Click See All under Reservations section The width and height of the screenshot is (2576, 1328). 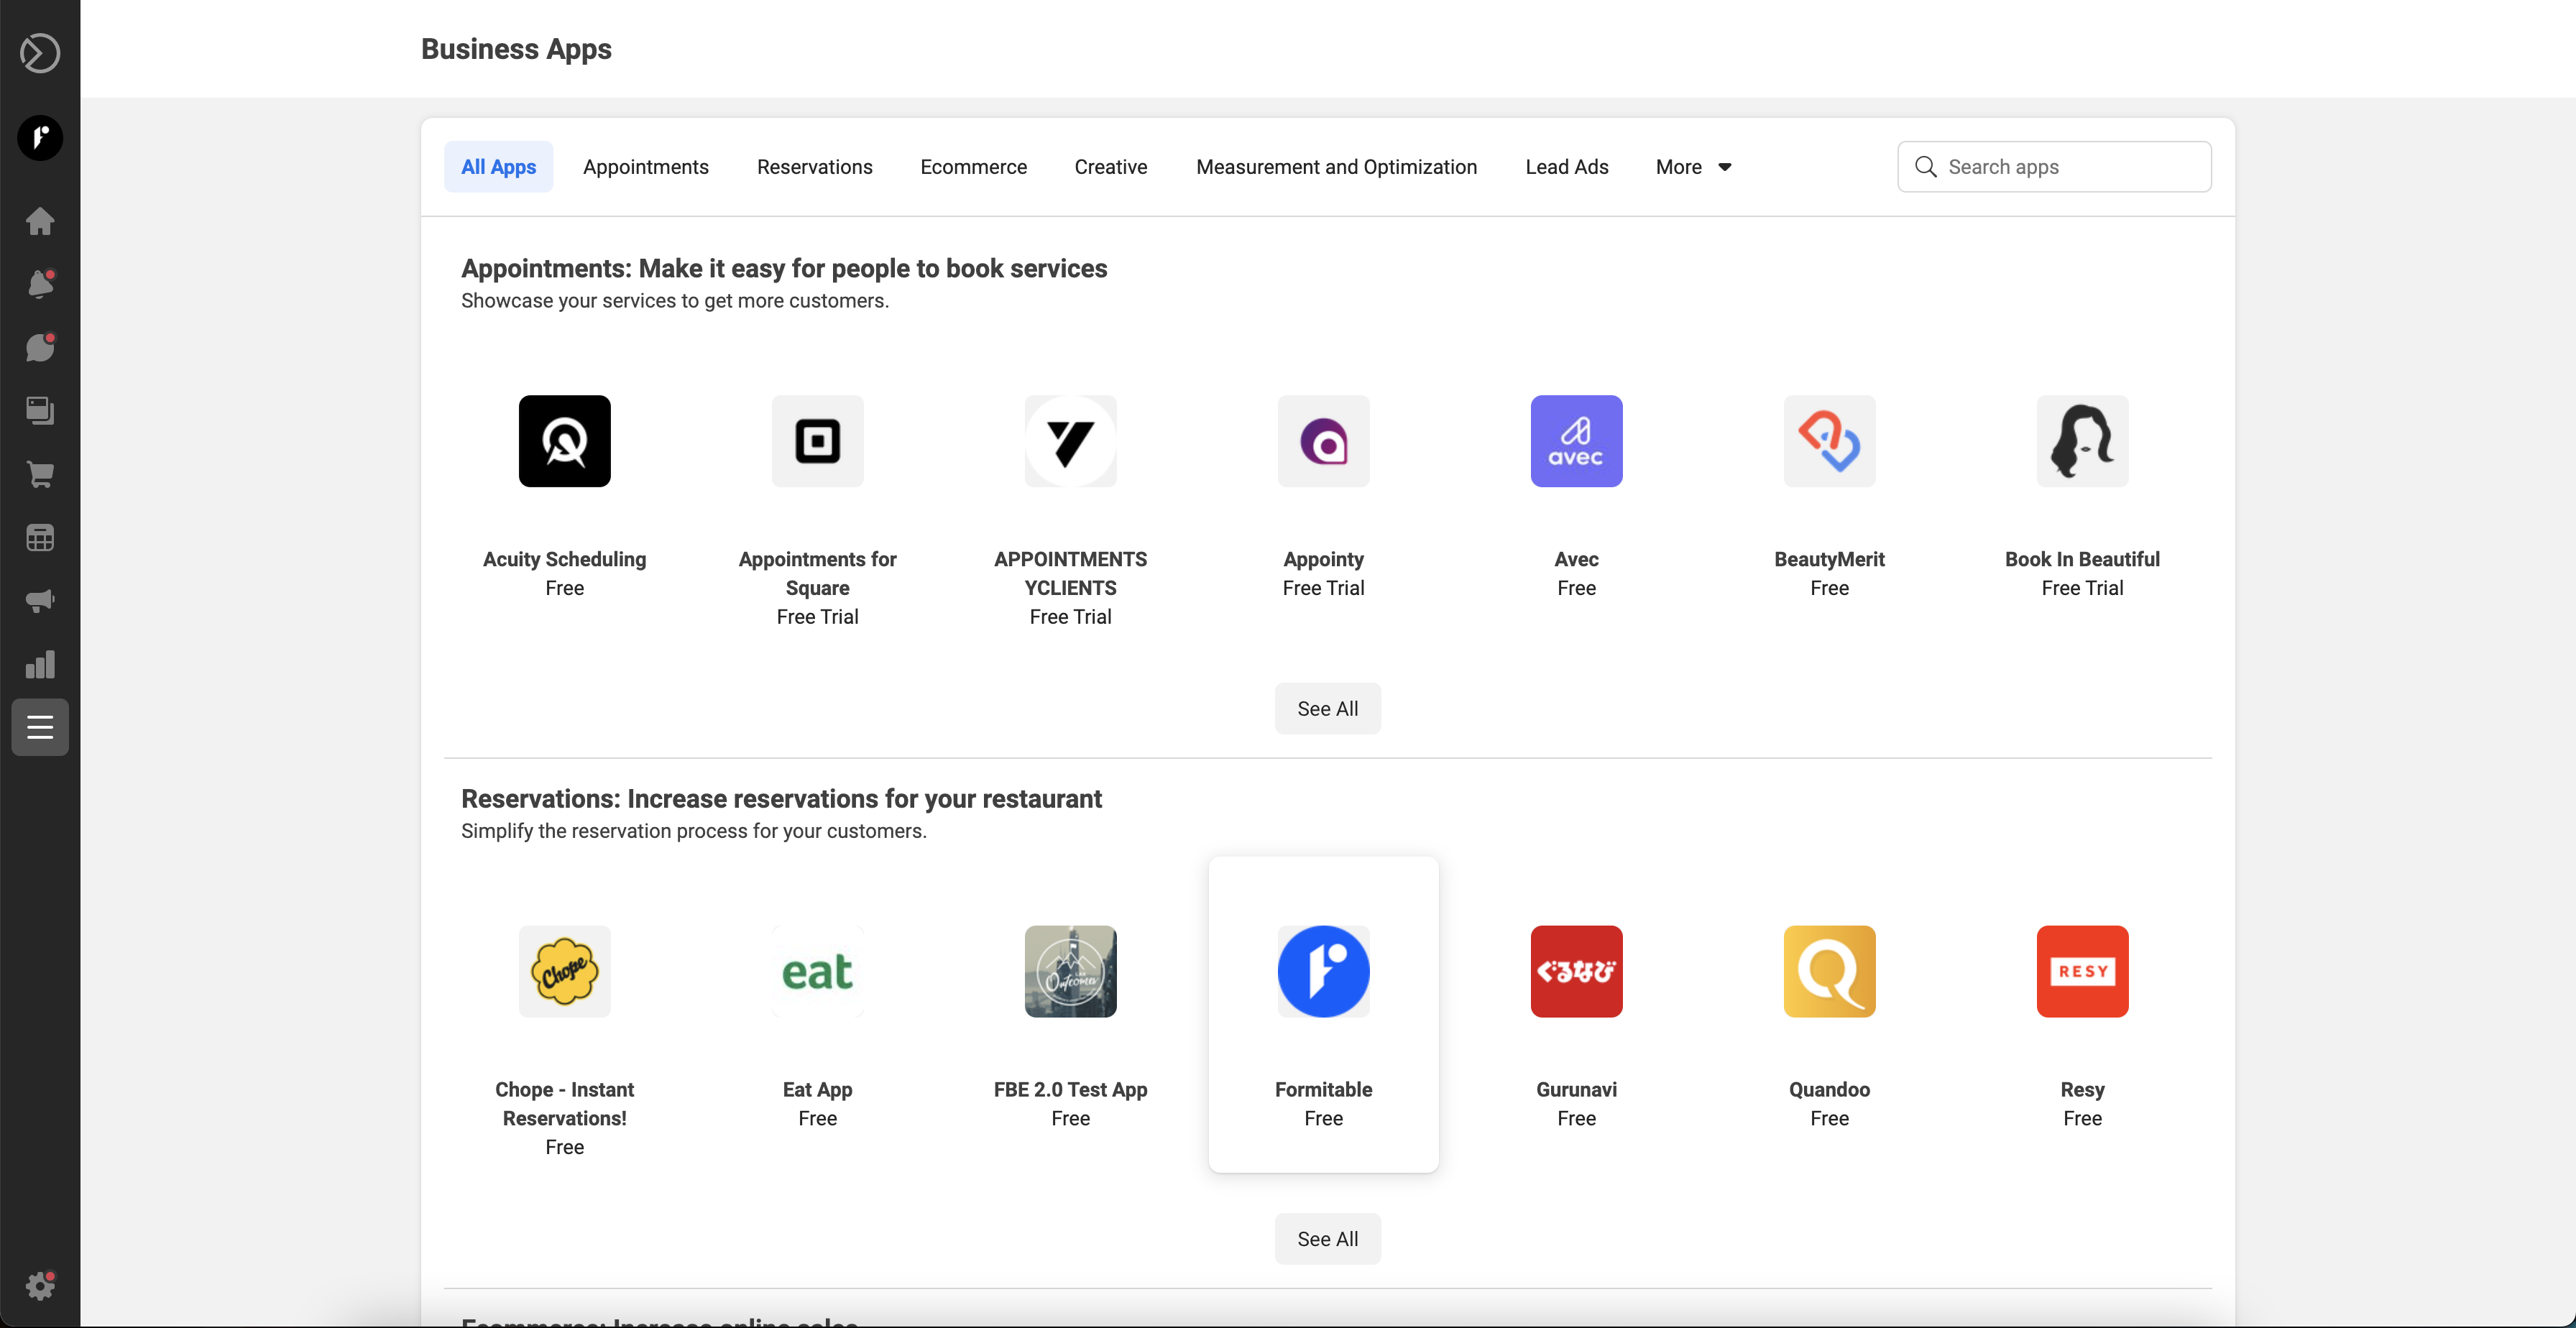point(1327,1238)
